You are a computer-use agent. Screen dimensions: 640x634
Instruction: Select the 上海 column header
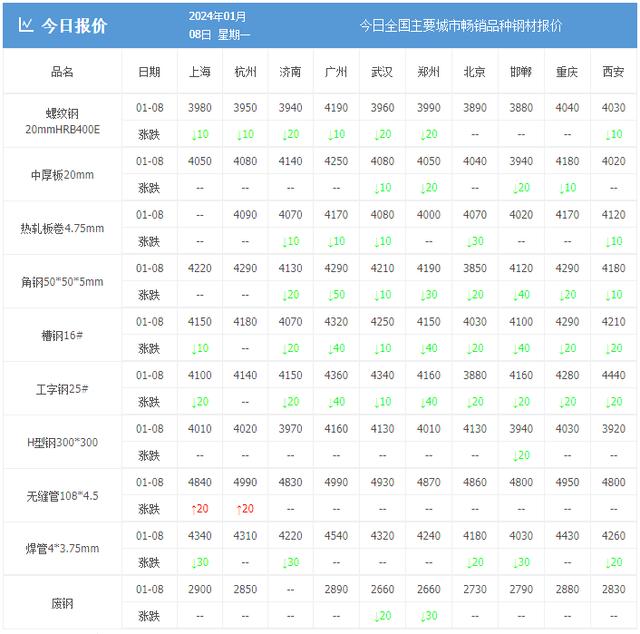point(199,72)
